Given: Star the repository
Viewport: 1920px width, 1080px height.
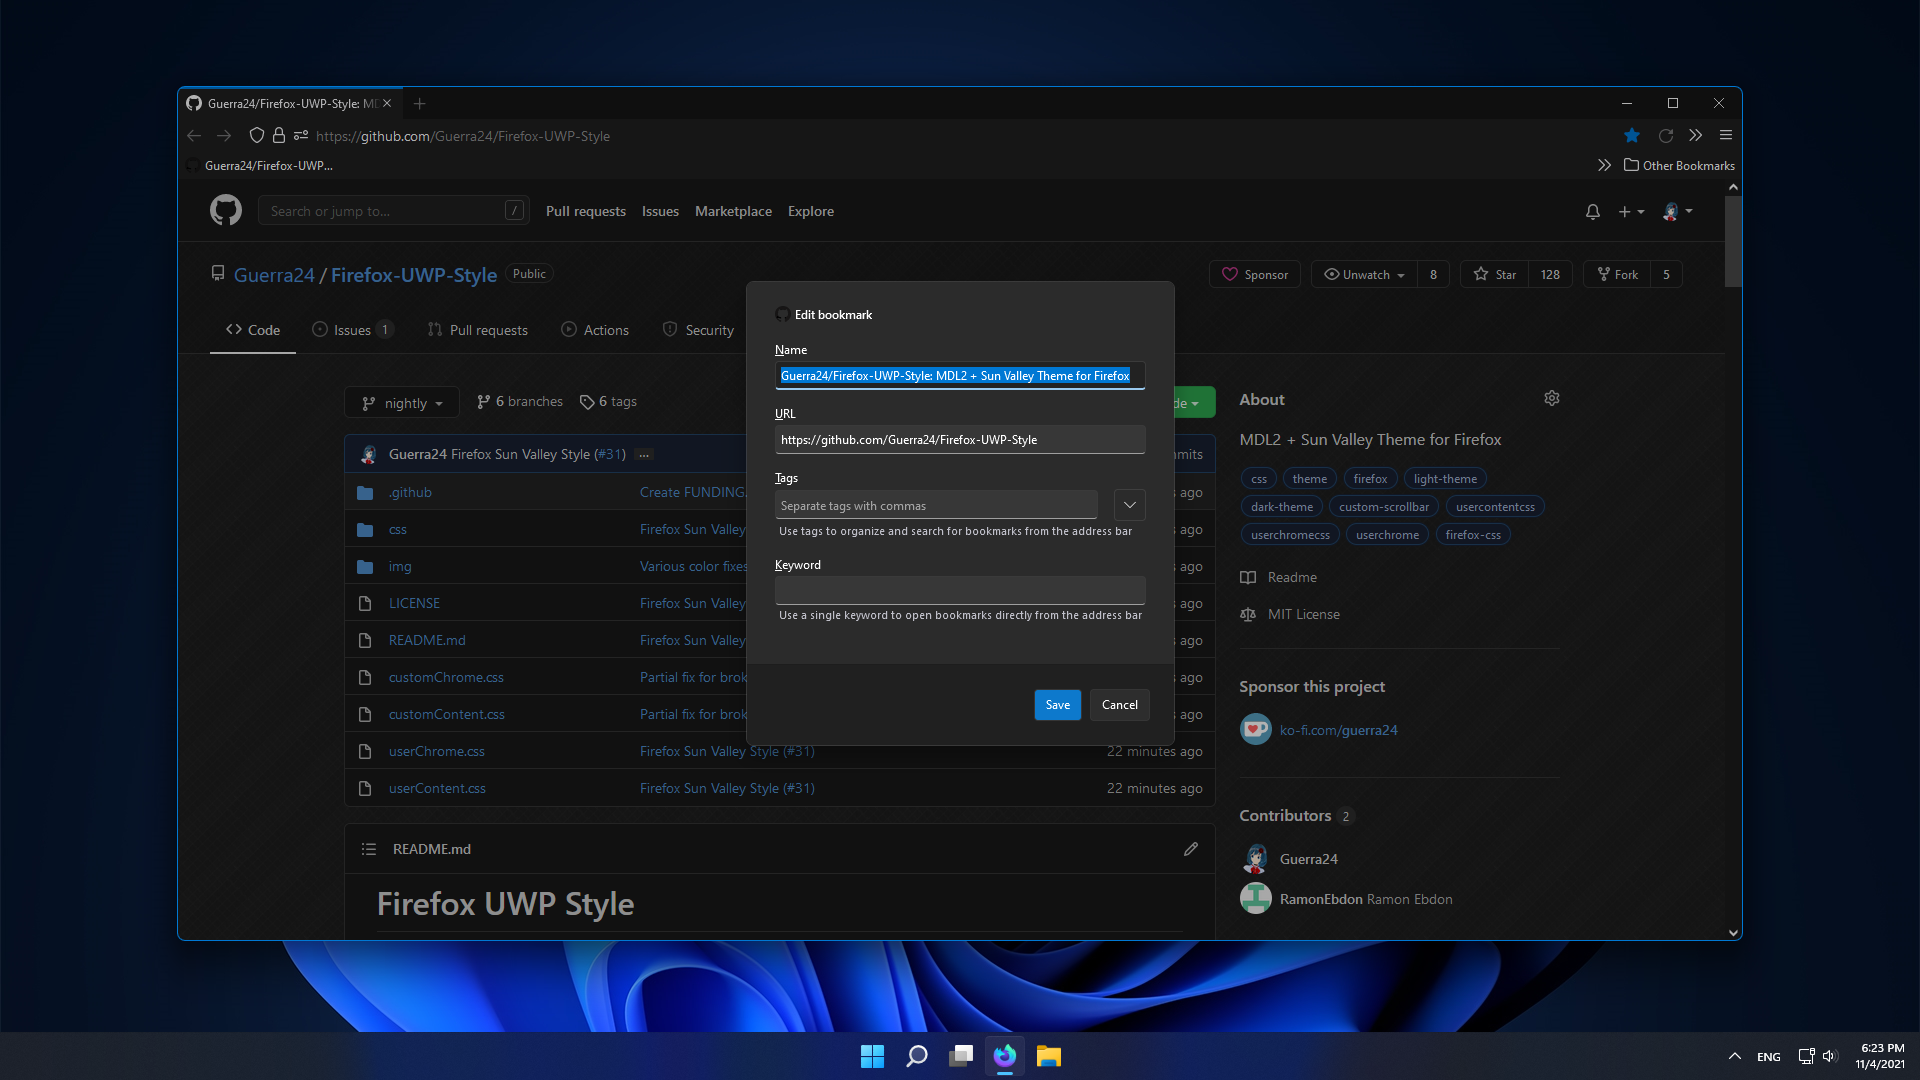Looking at the screenshot, I should pos(1495,275).
